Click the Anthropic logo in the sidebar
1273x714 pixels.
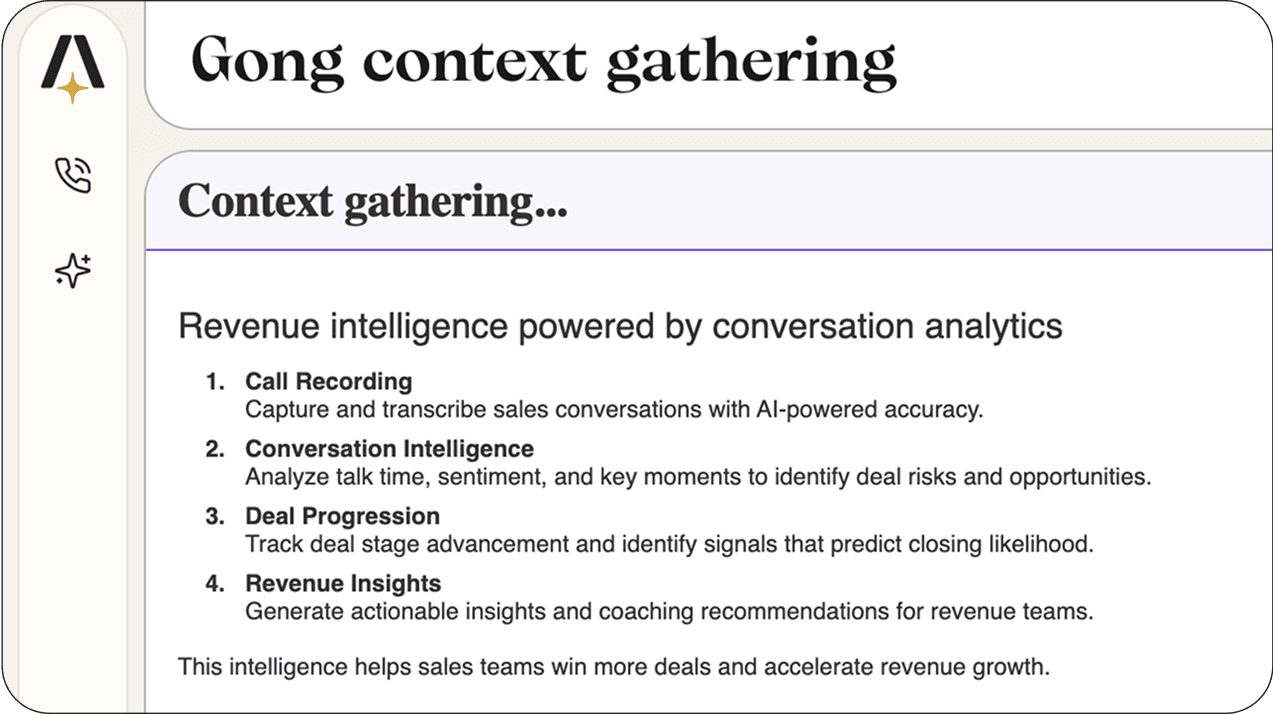click(x=73, y=60)
